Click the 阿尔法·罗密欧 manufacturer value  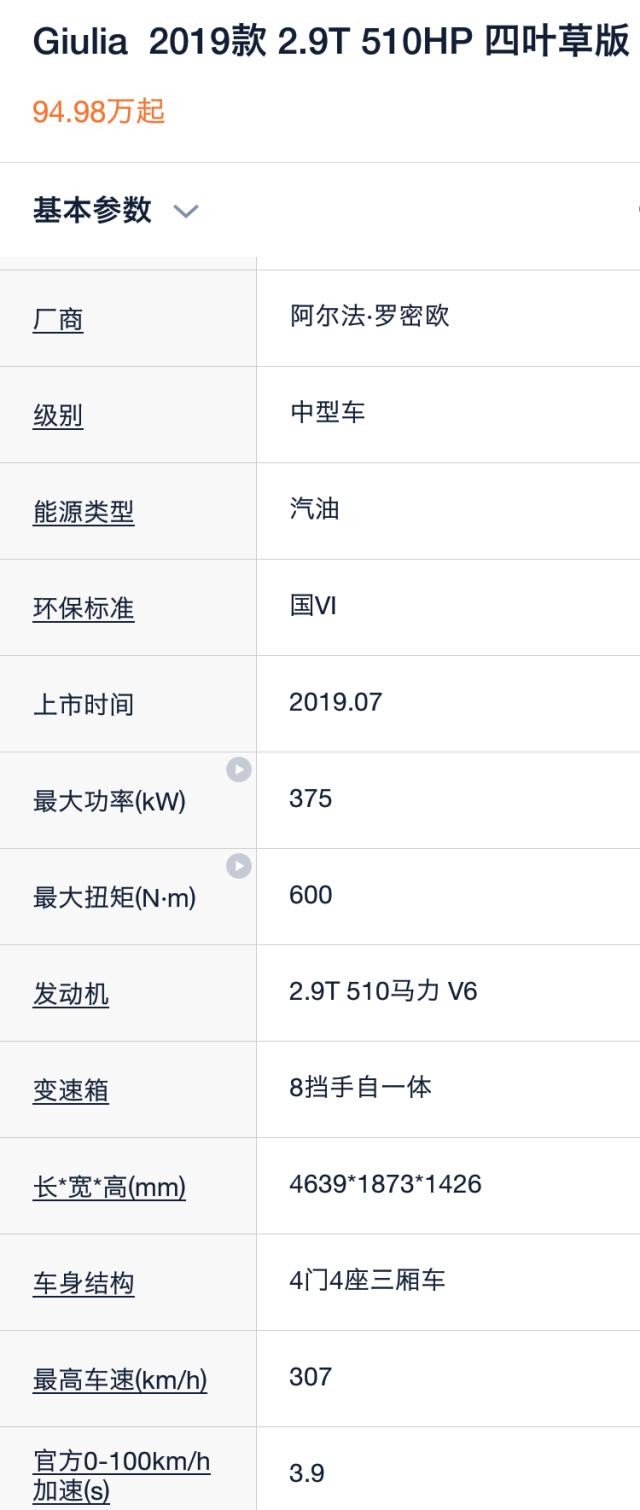[370, 316]
